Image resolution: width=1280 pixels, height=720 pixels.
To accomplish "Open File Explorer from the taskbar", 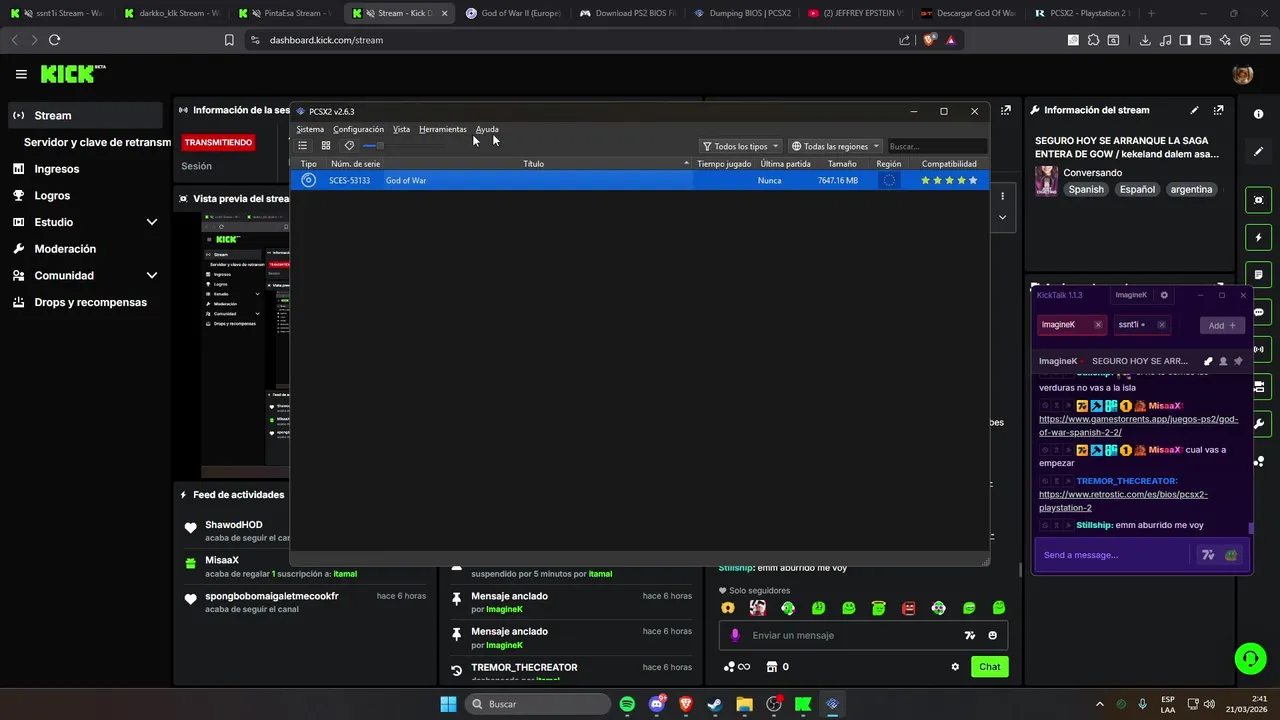I will coord(744,704).
